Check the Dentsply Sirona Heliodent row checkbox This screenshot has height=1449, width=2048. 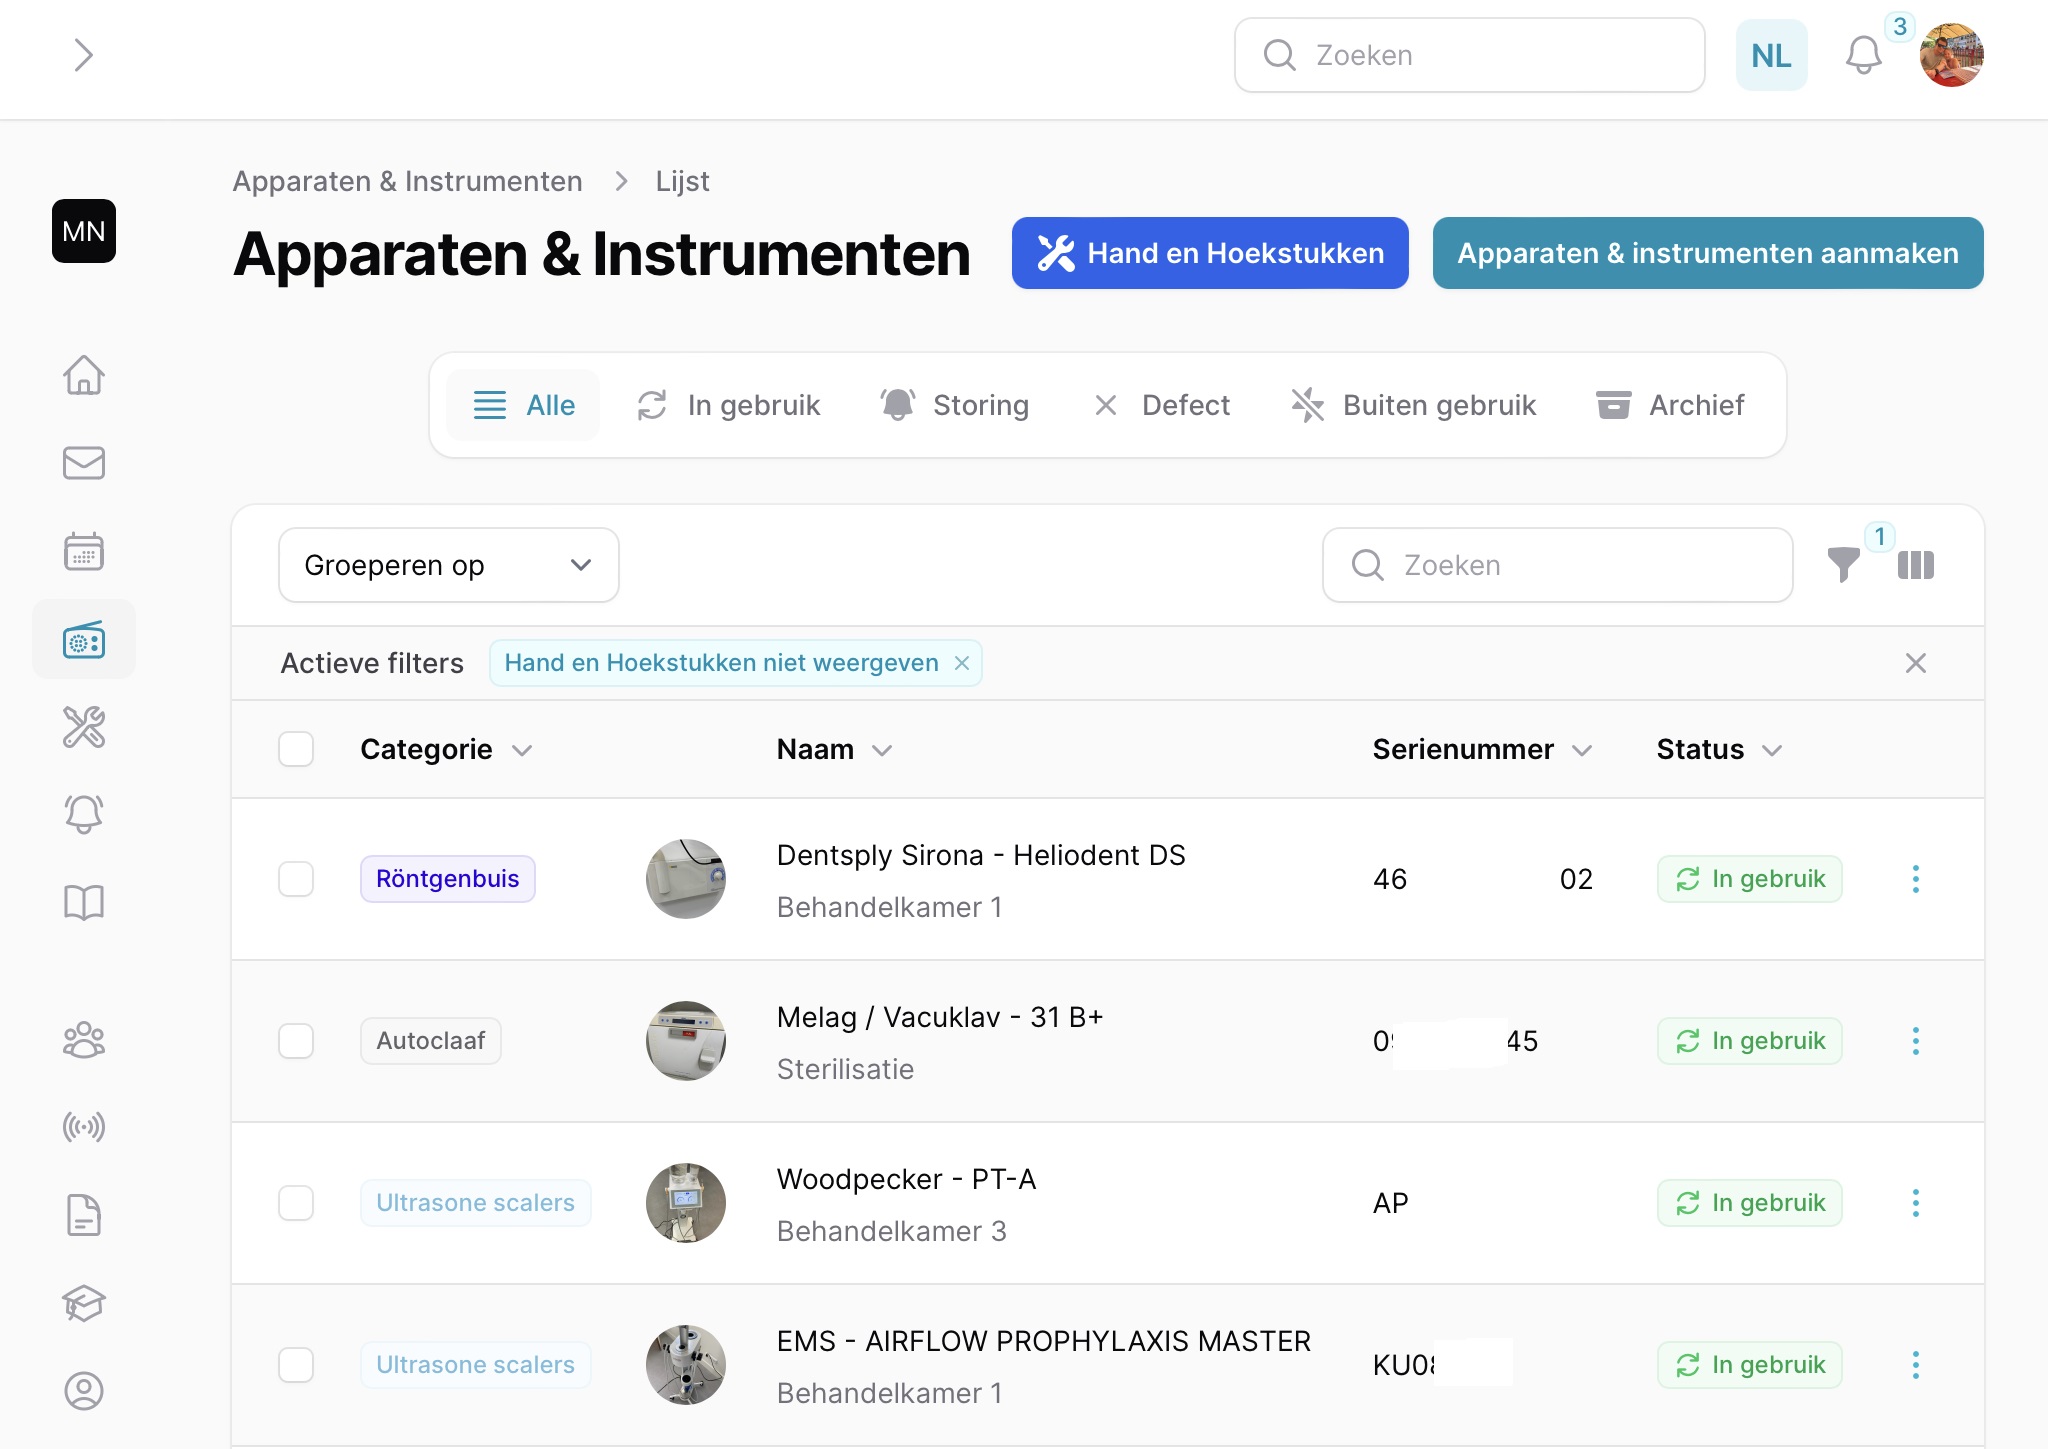(296, 879)
